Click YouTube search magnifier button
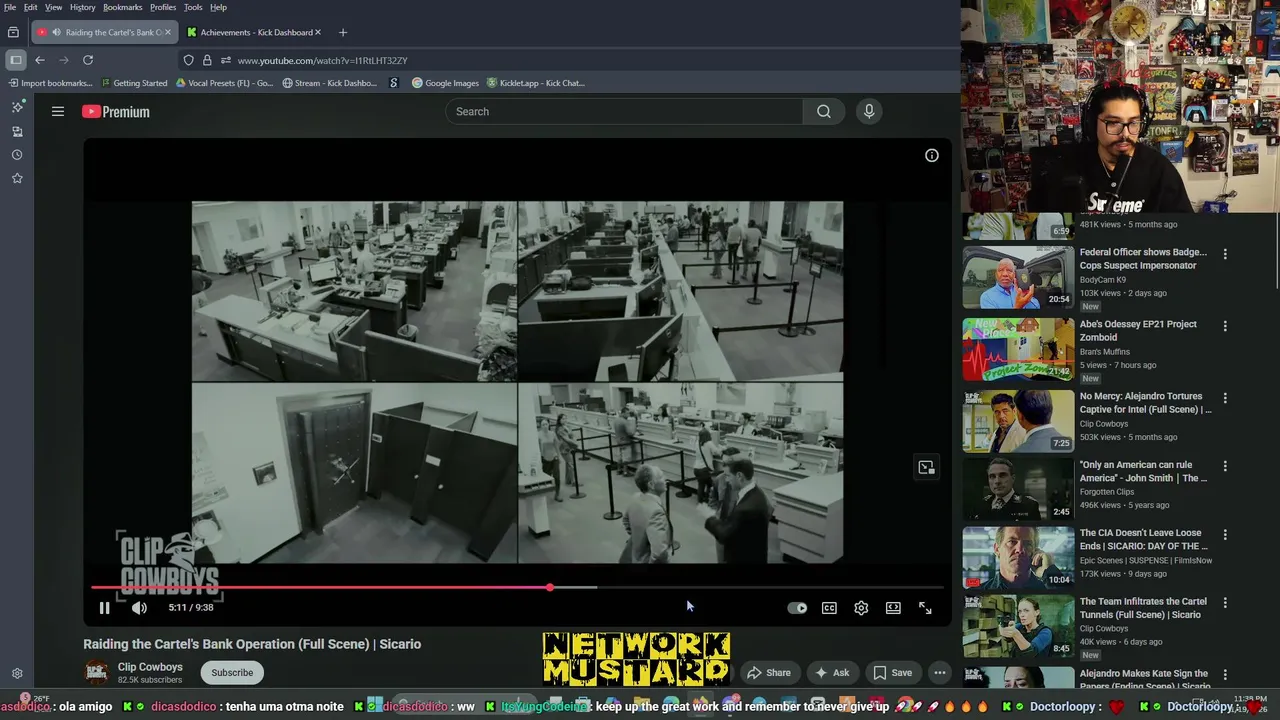The image size is (1280, 720). [823, 111]
